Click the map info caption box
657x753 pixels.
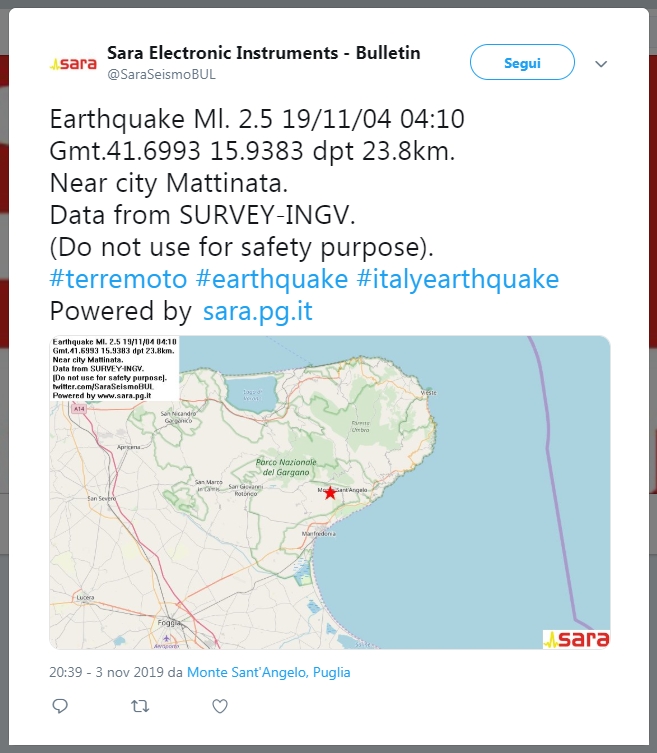114,368
